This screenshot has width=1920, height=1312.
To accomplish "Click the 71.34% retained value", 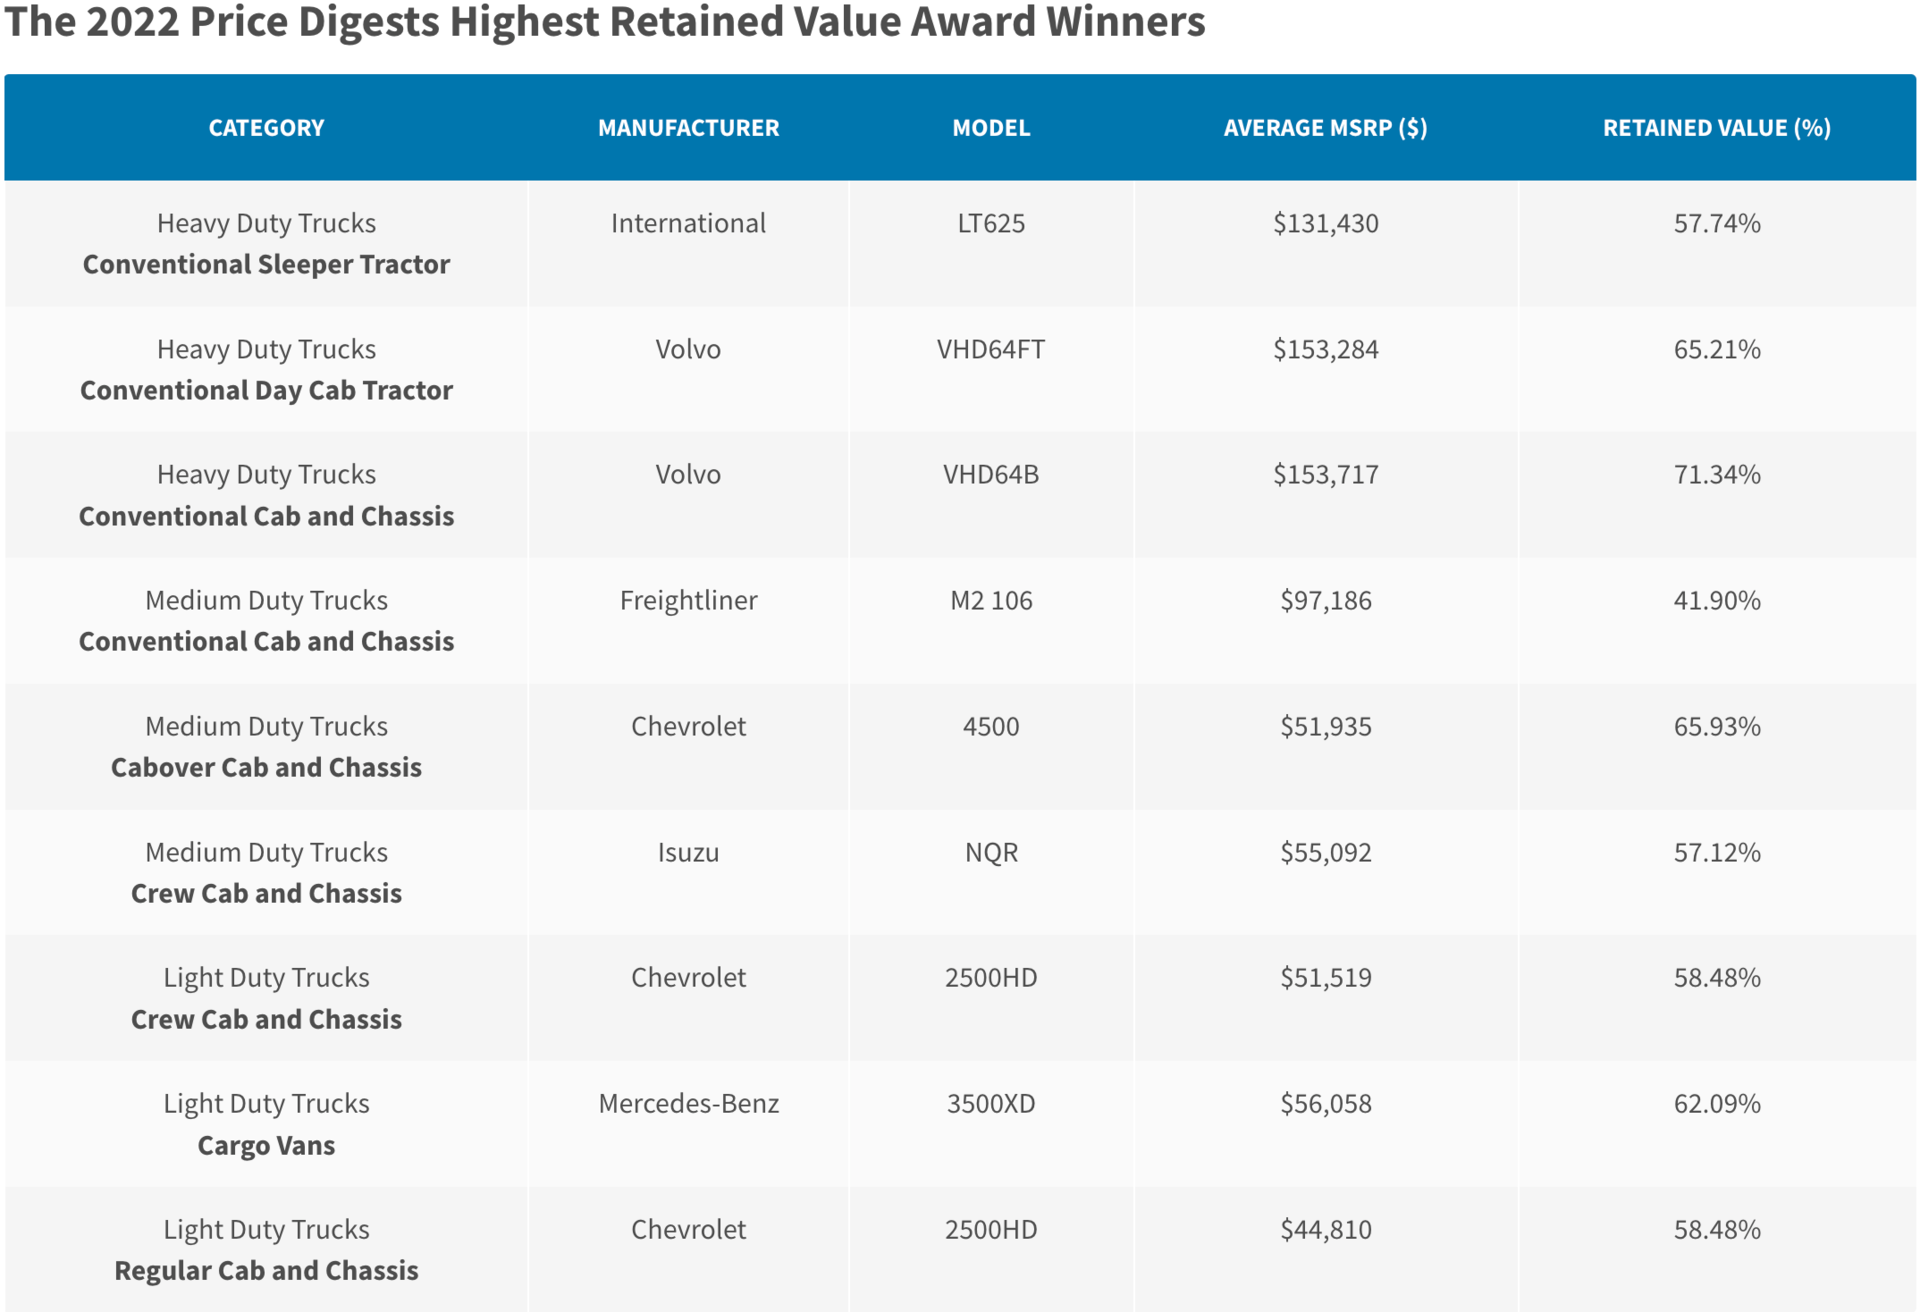I will click(1717, 474).
